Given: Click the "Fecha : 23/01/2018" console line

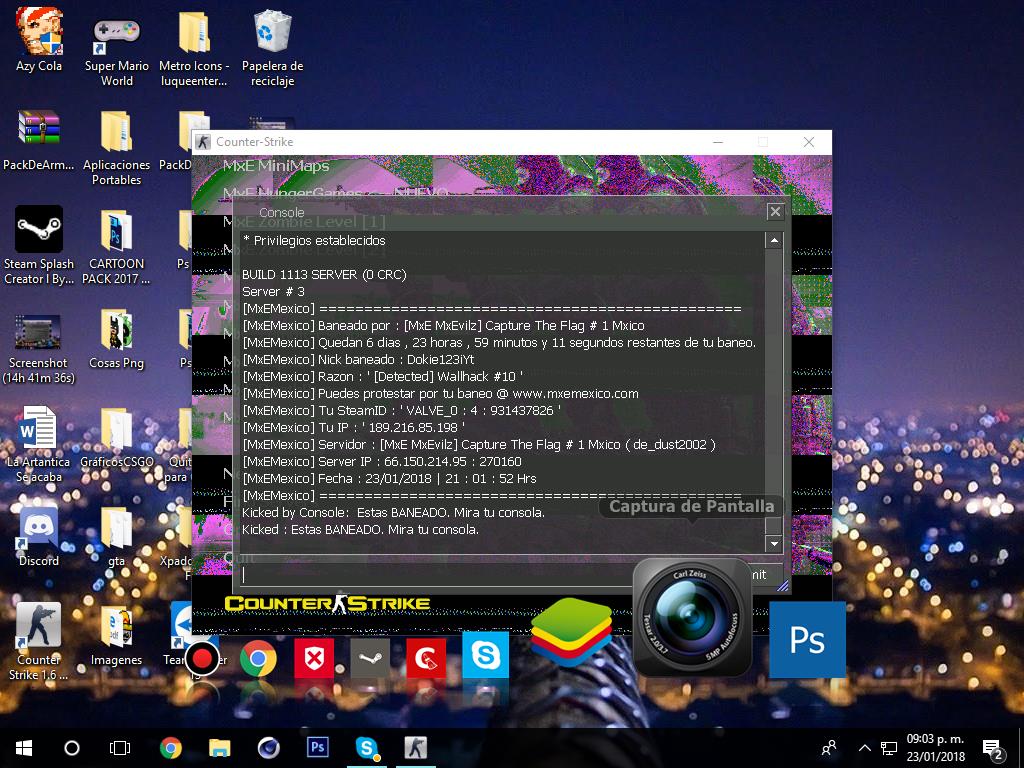Looking at the screenshot, I should click(389, 478).
